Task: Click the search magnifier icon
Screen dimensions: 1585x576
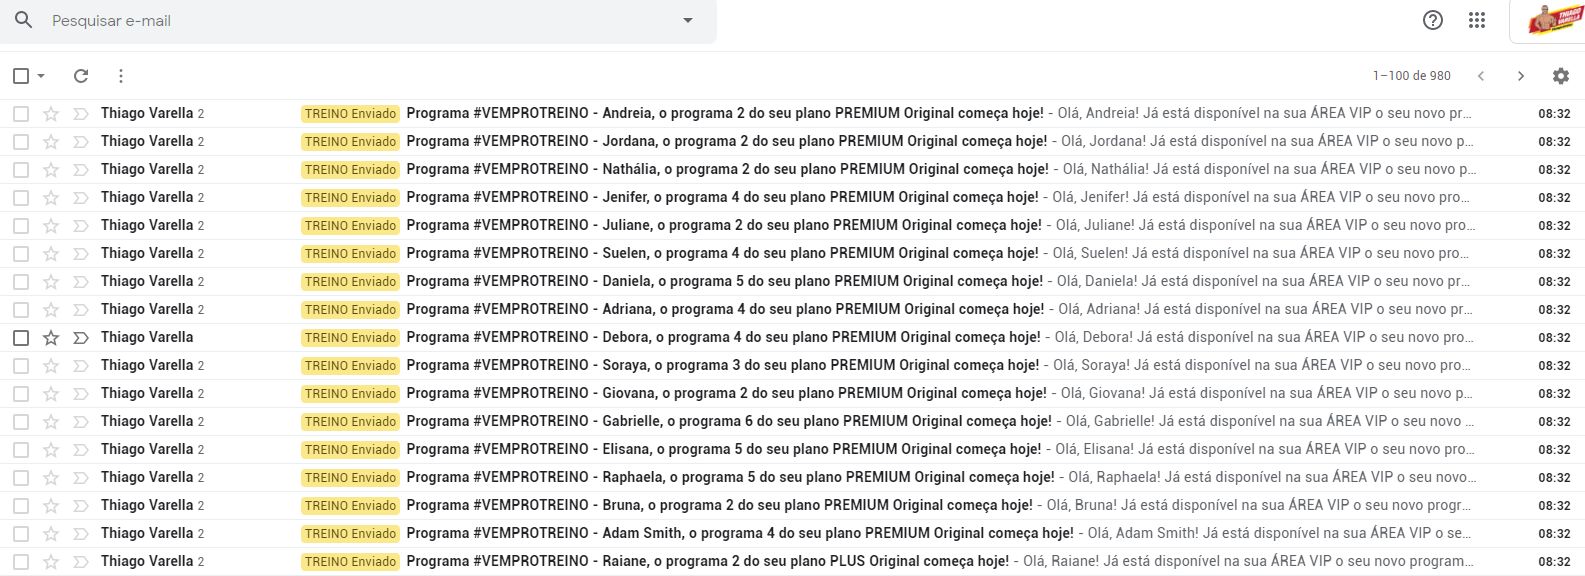Action: coord(24,20)
